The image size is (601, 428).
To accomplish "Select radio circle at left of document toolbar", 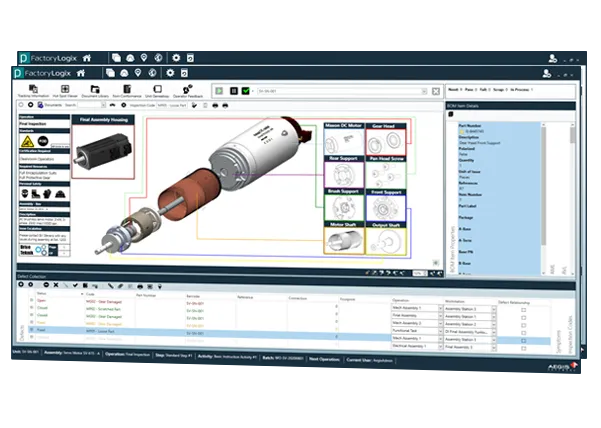I will [21, 105].
